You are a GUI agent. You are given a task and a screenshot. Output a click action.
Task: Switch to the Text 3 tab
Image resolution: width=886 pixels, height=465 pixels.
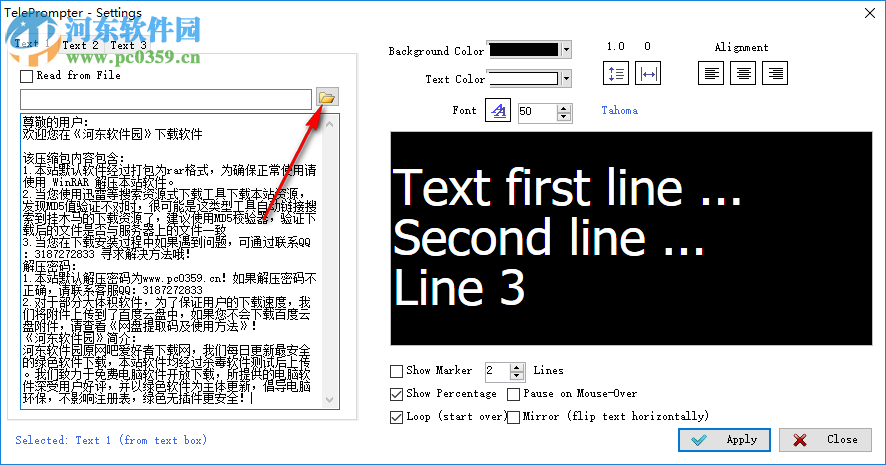(128, 45)
